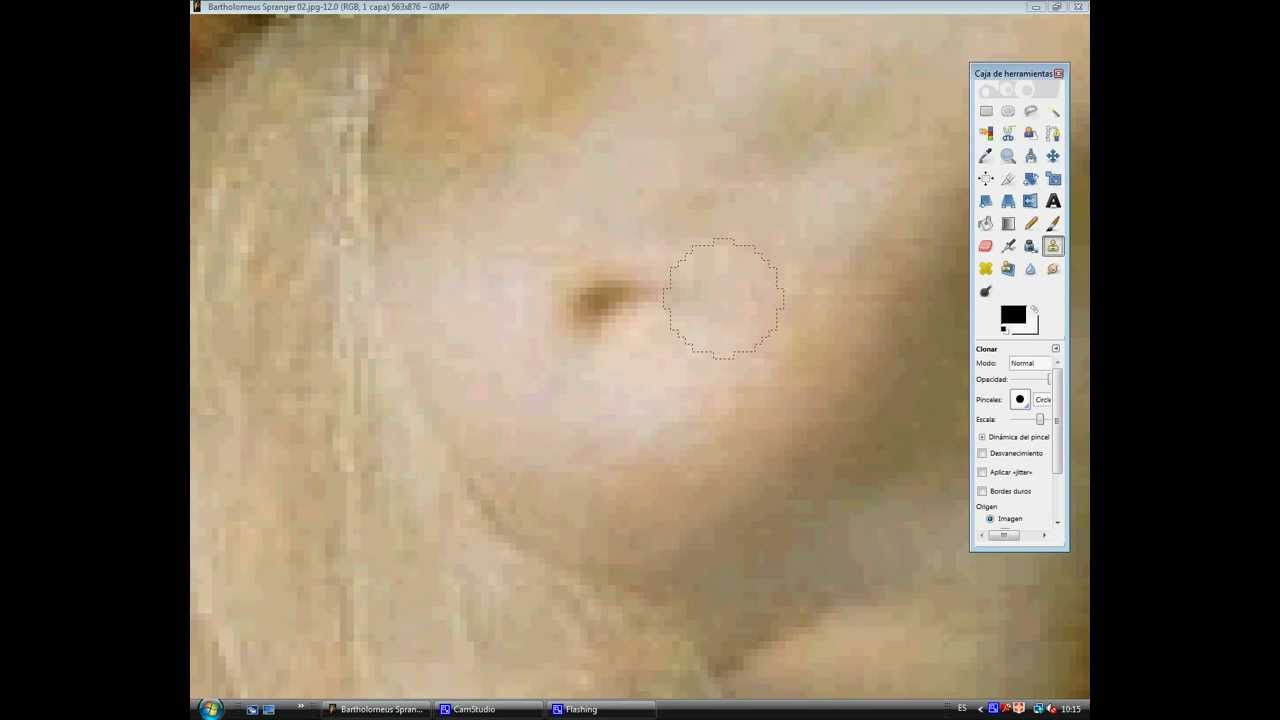Select the Color Picker eyedropper tool
The width and height of the screenshot is (1280, 720).
click(986, 156)
